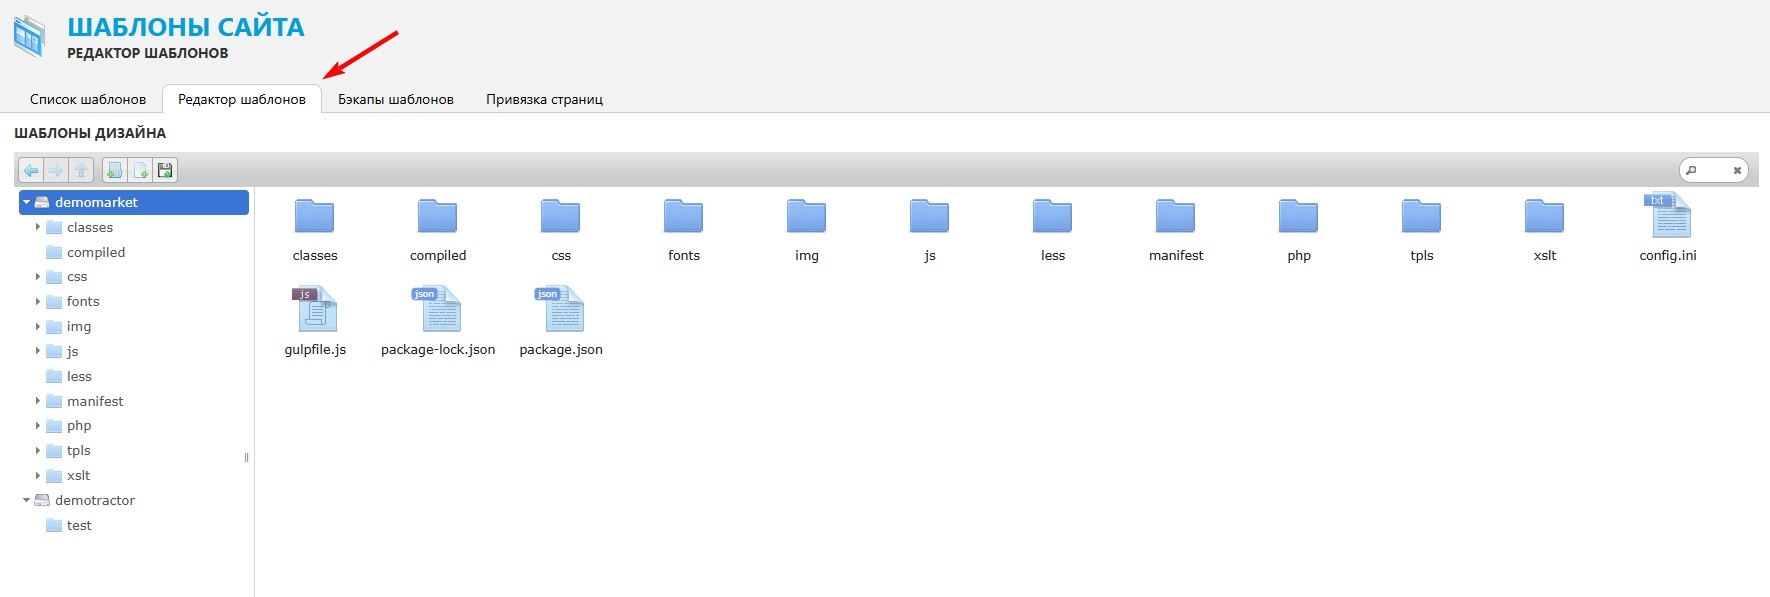Expand the classes folder in tree
The width and height of the screenshot is (1770, 597).
tap(38, 227)
